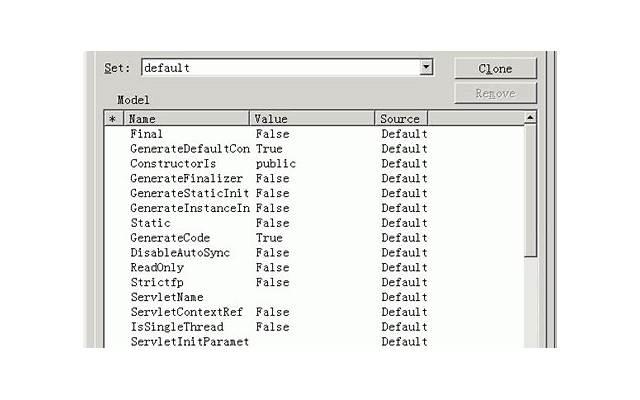Viewport: 640px width, 400px height.
Task: Click the ReadOnly property name
Action: (156, 268)
